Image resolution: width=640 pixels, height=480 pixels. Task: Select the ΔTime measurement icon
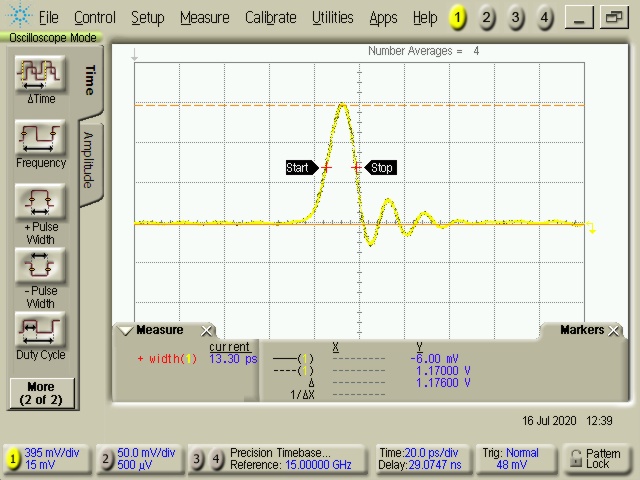click(x=41, y=75)
